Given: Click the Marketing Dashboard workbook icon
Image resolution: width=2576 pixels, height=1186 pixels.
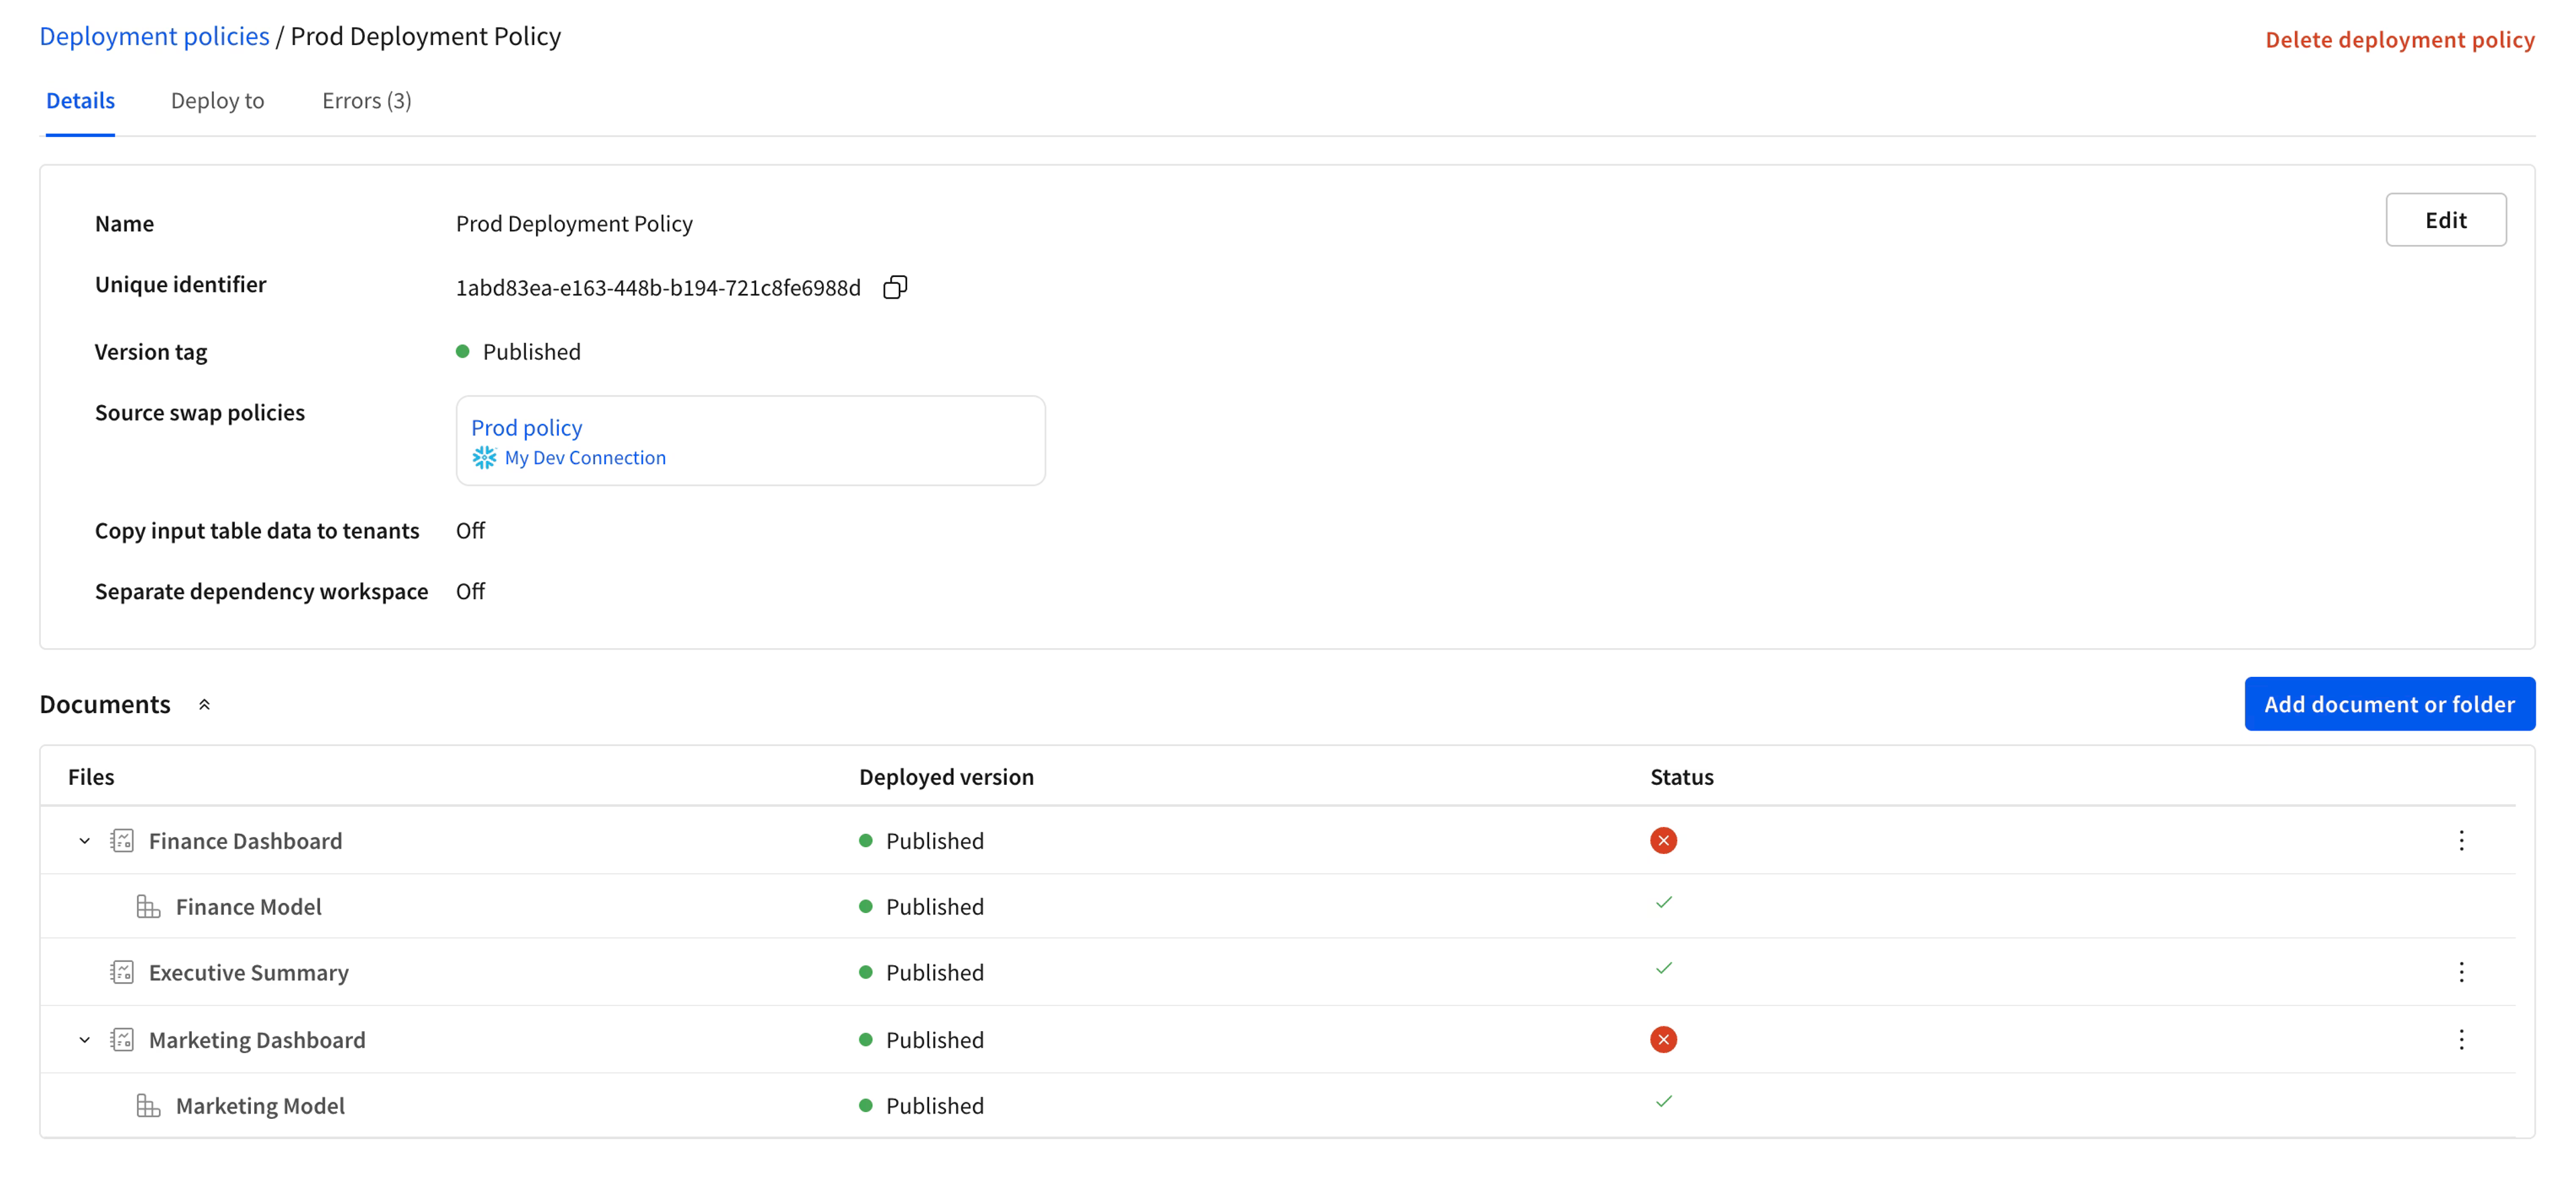Looking at the screenshot, I should coord(122,1040).
